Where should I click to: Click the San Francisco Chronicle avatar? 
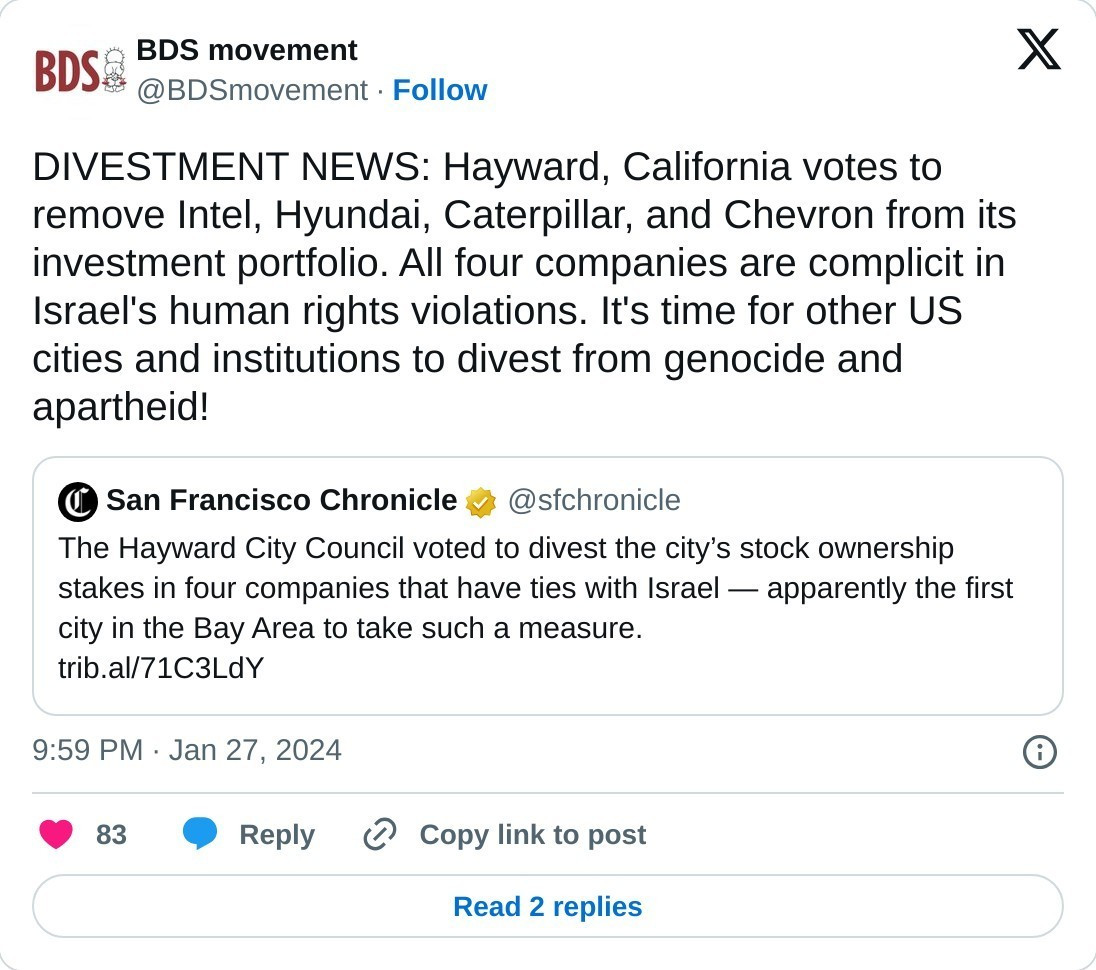coord(78,501)
